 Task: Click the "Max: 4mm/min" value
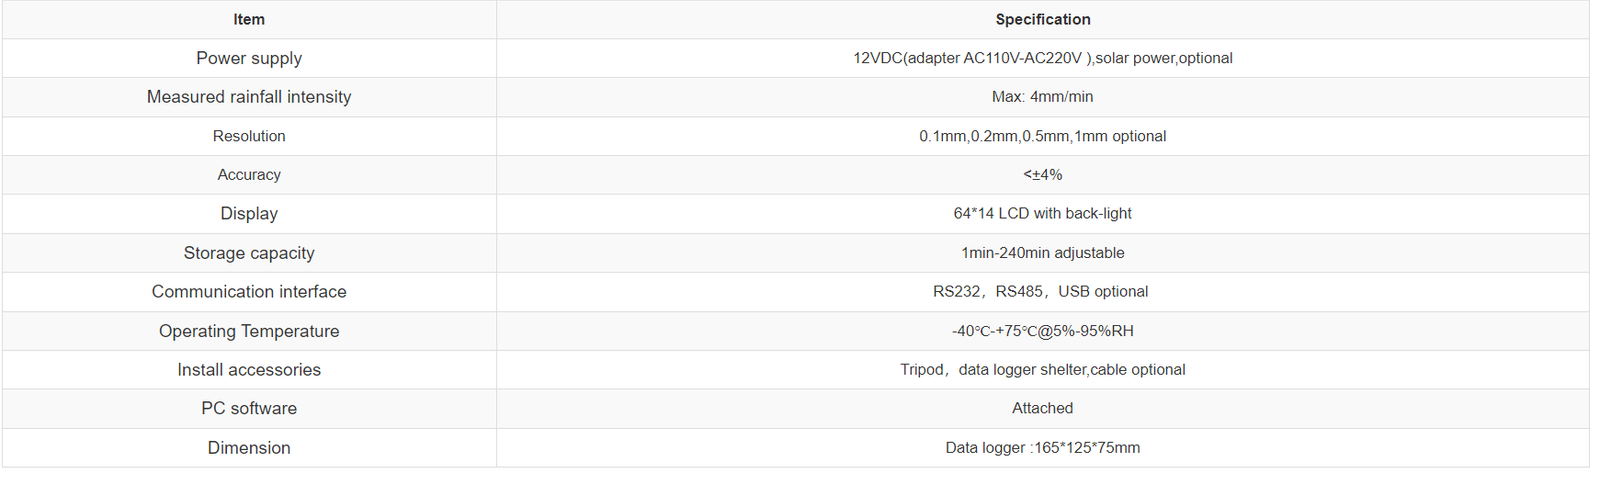[1042, 97]
